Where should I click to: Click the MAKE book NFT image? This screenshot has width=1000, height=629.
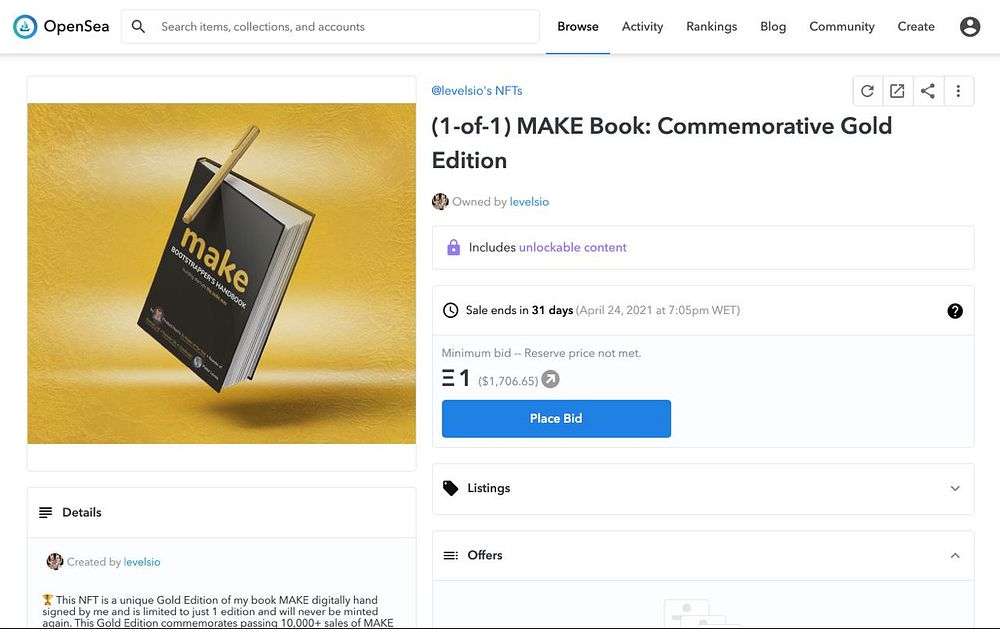click(221, 273)
